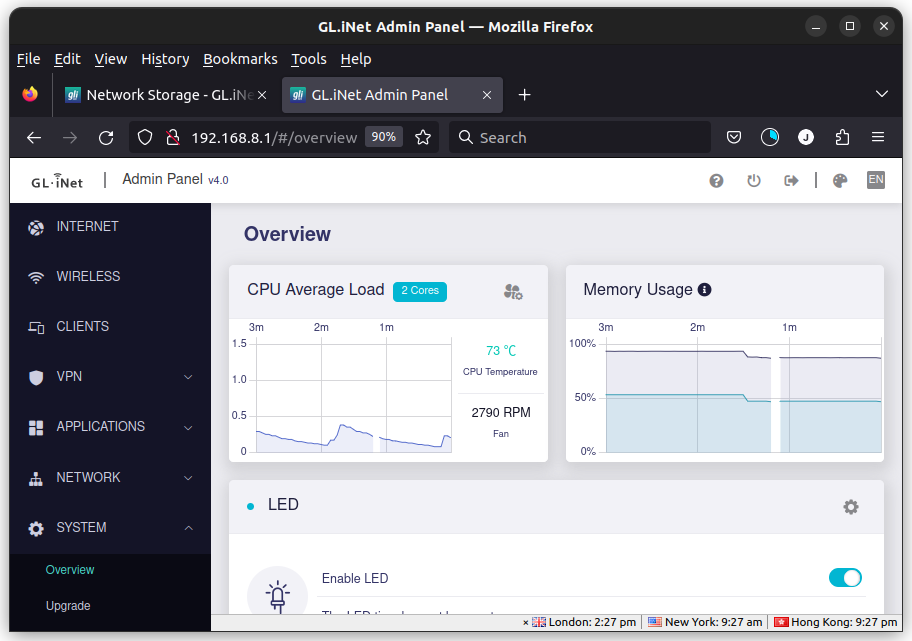Viewport: 912px width, 641px height.
Task: Go to Wireless page in sidebar
Action: (88, 277)
